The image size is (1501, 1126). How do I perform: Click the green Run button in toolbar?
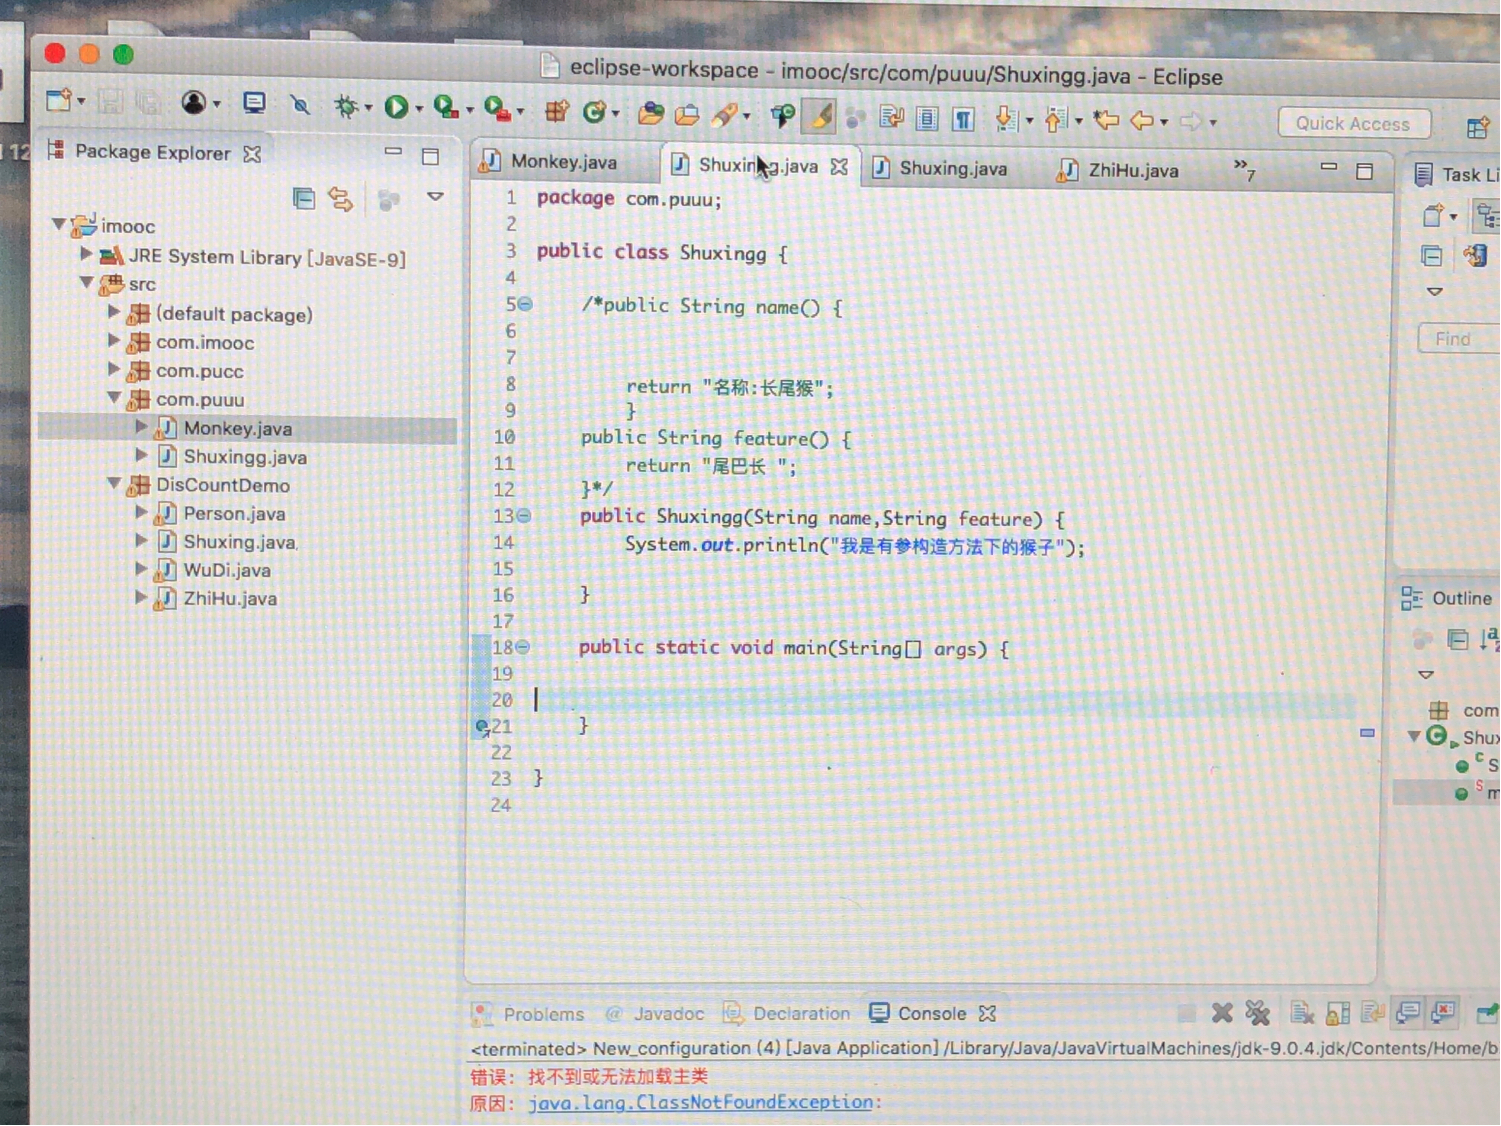(x=396, y=107)
